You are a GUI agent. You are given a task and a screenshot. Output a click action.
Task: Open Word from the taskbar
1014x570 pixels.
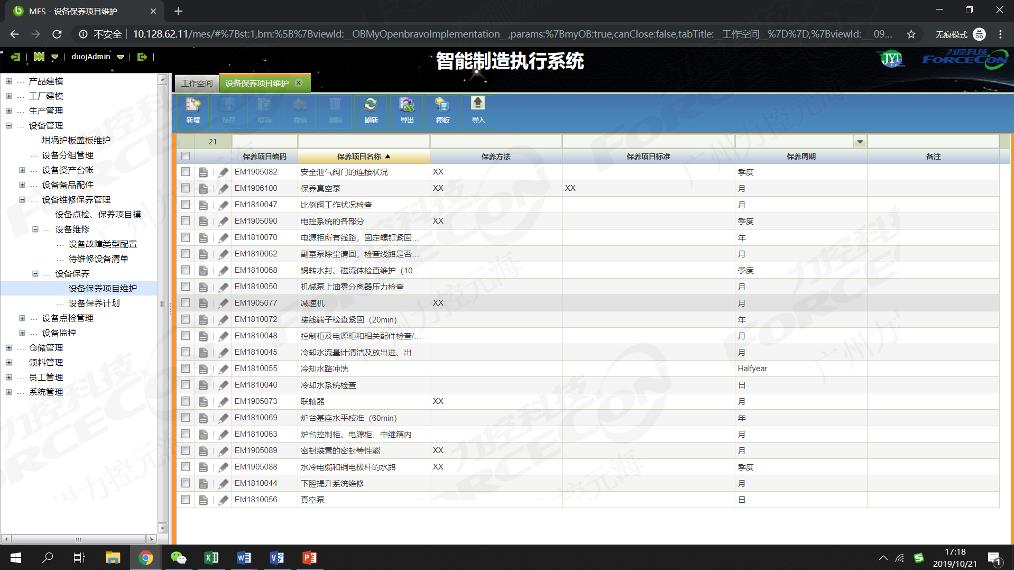(244, 557)
